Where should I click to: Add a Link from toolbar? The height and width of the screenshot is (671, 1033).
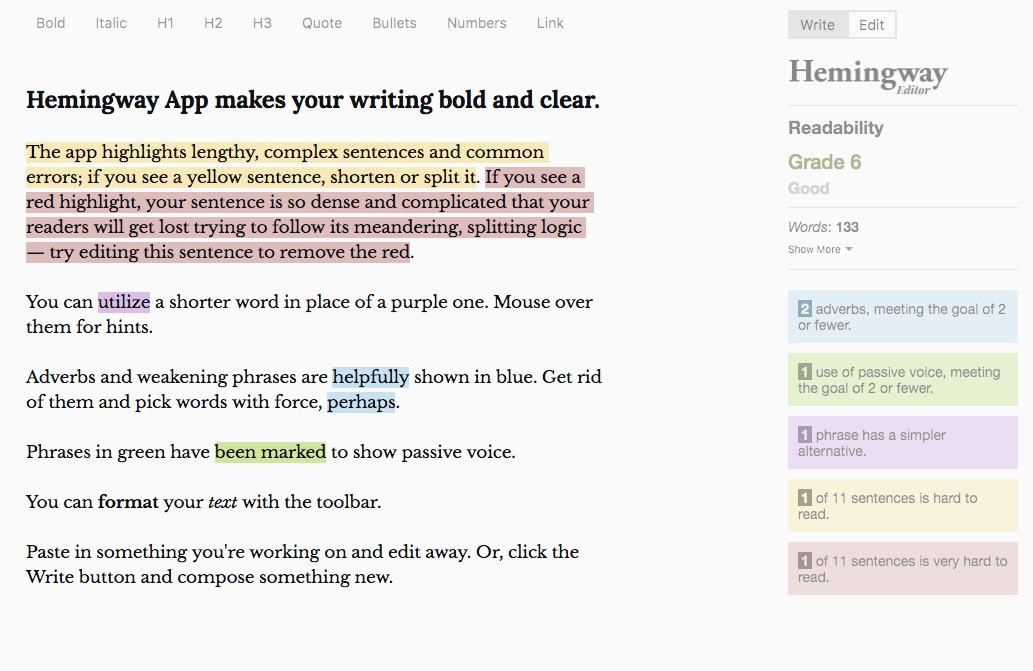550,23
